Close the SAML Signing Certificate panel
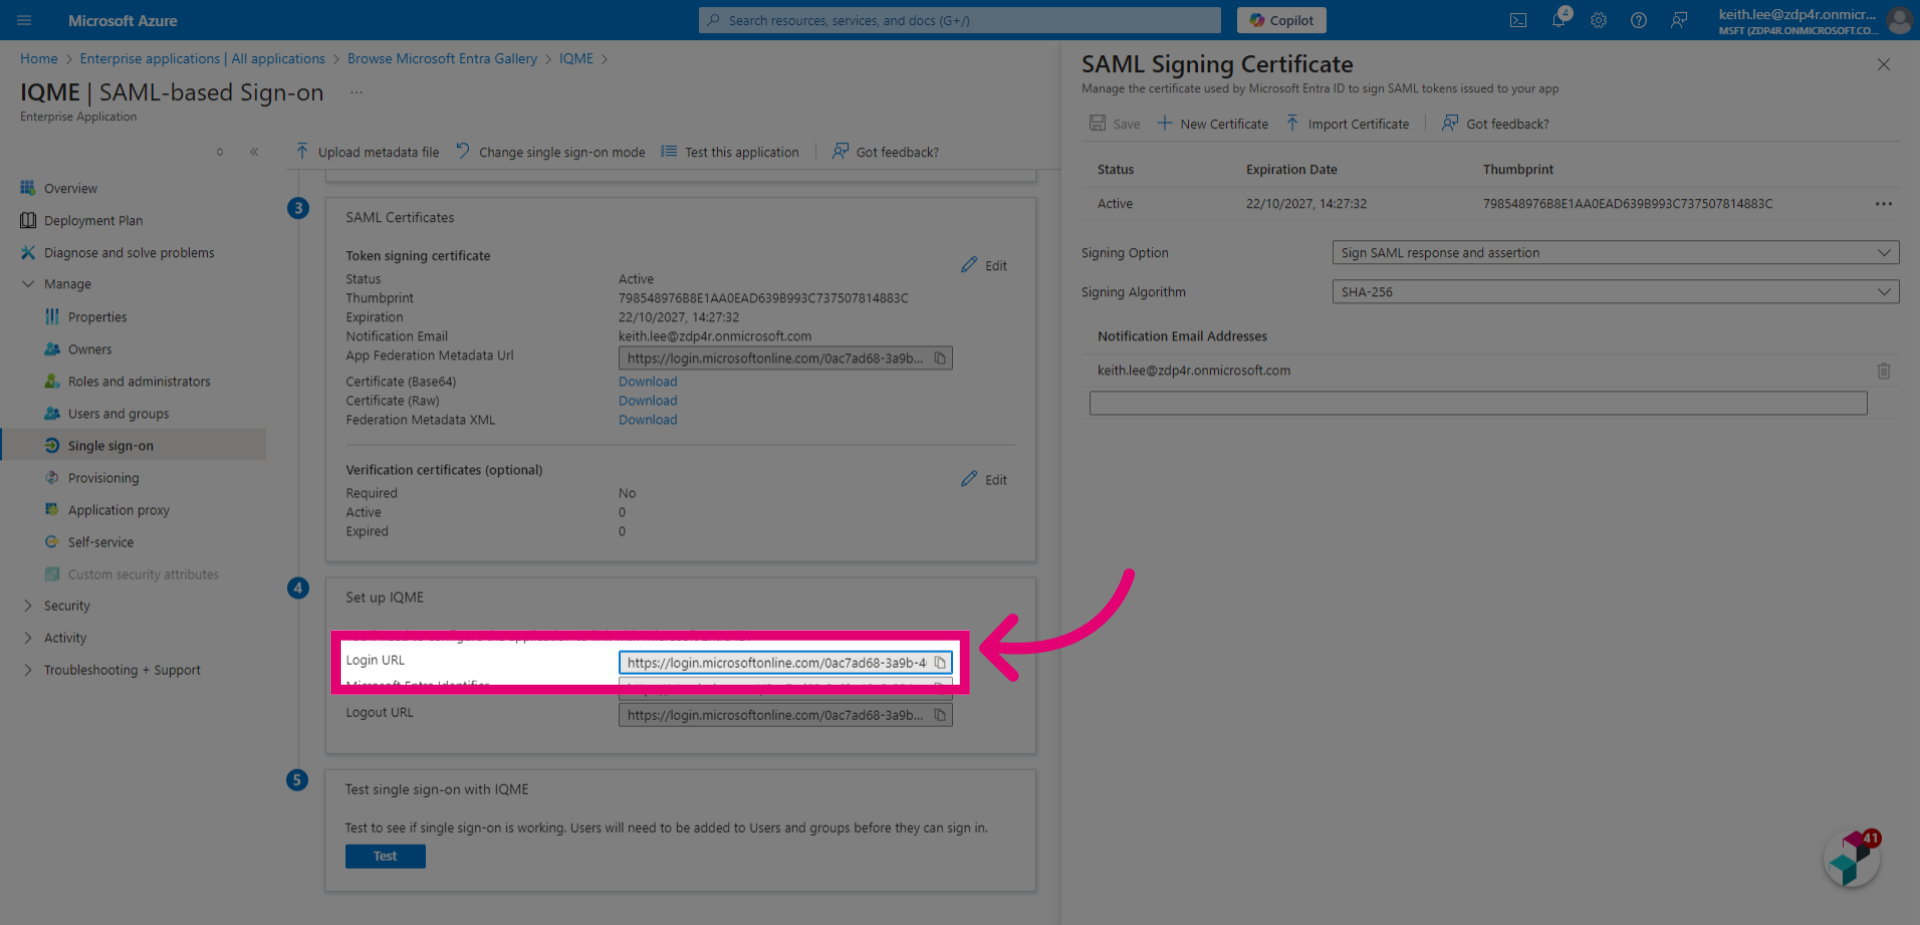The width and height of the screenshot is (1920, 925). (1883, 64)
